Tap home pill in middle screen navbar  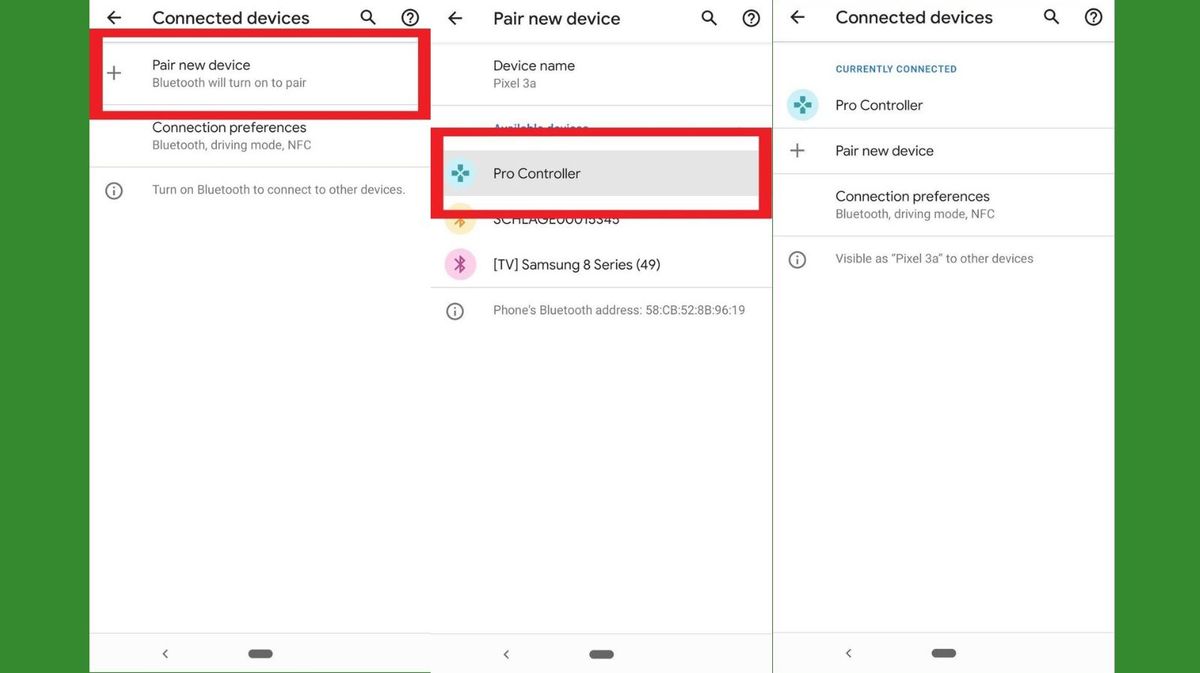tap(602, 654)
